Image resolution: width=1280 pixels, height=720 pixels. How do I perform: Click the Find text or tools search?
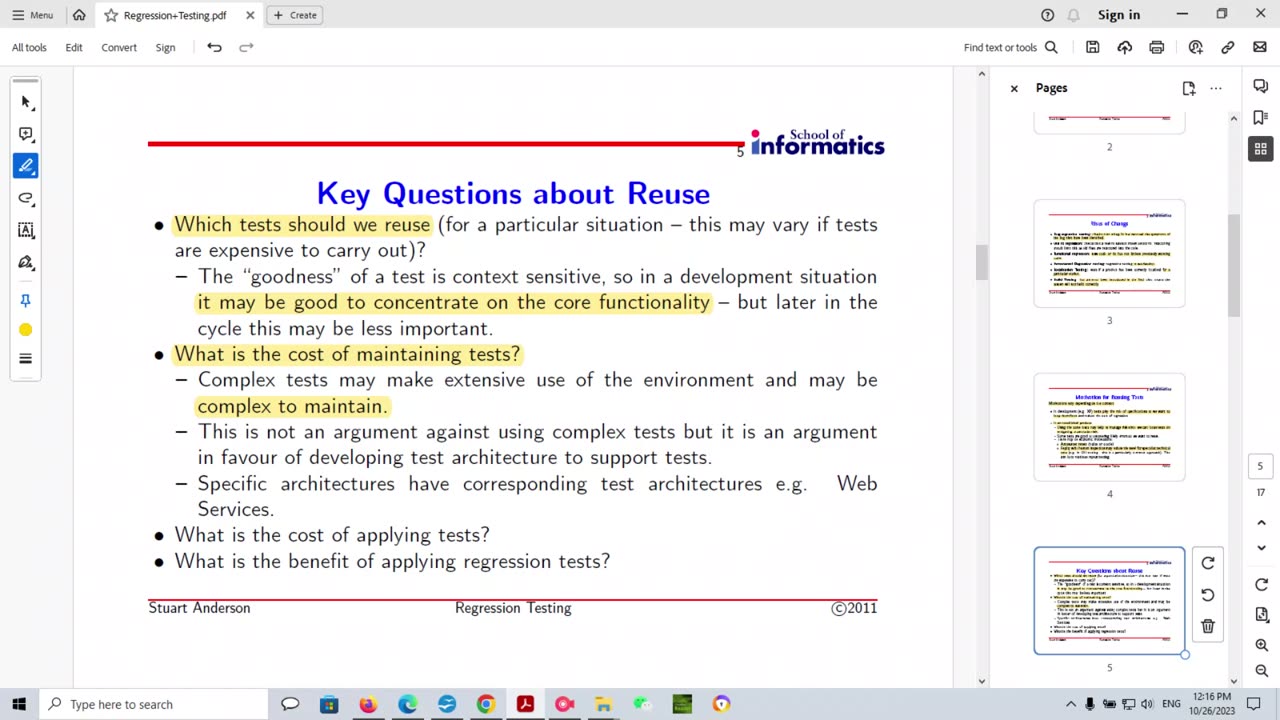click(x=1010, y=47)
